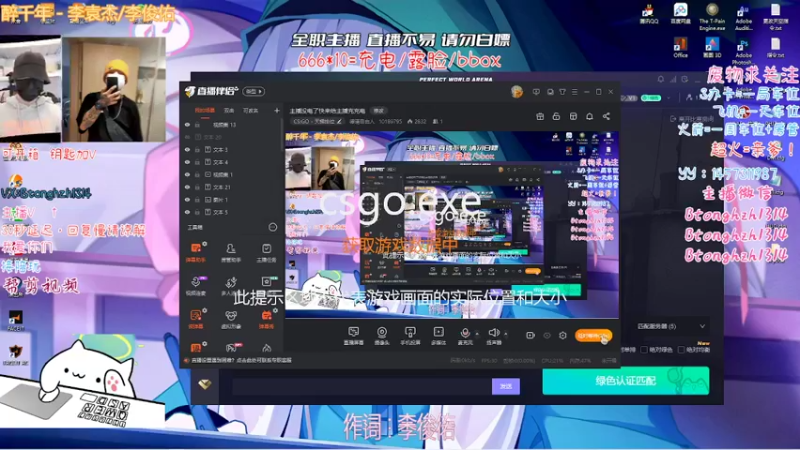Open Adobe Photoshop desktop shortcut

[743, 50]
